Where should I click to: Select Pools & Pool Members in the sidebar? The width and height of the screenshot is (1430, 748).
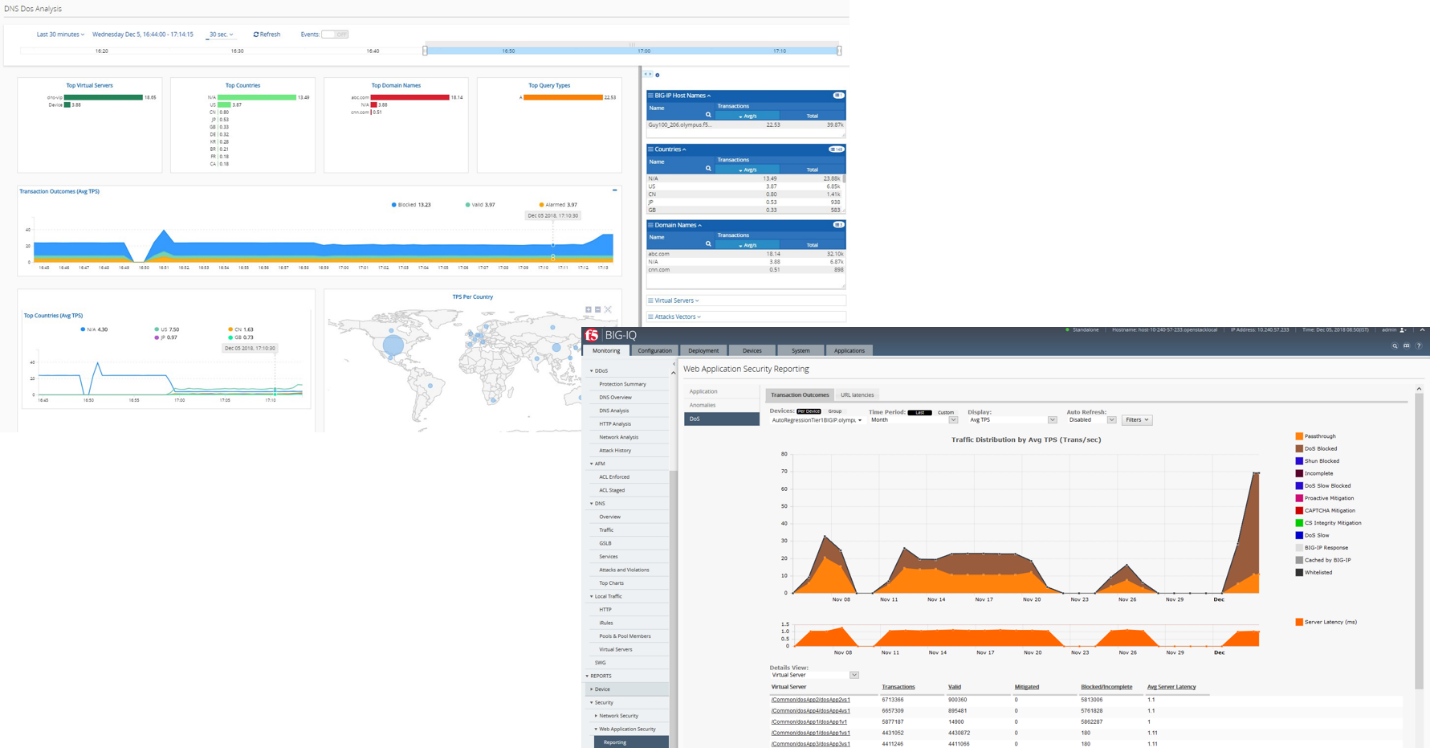(625, 636)
